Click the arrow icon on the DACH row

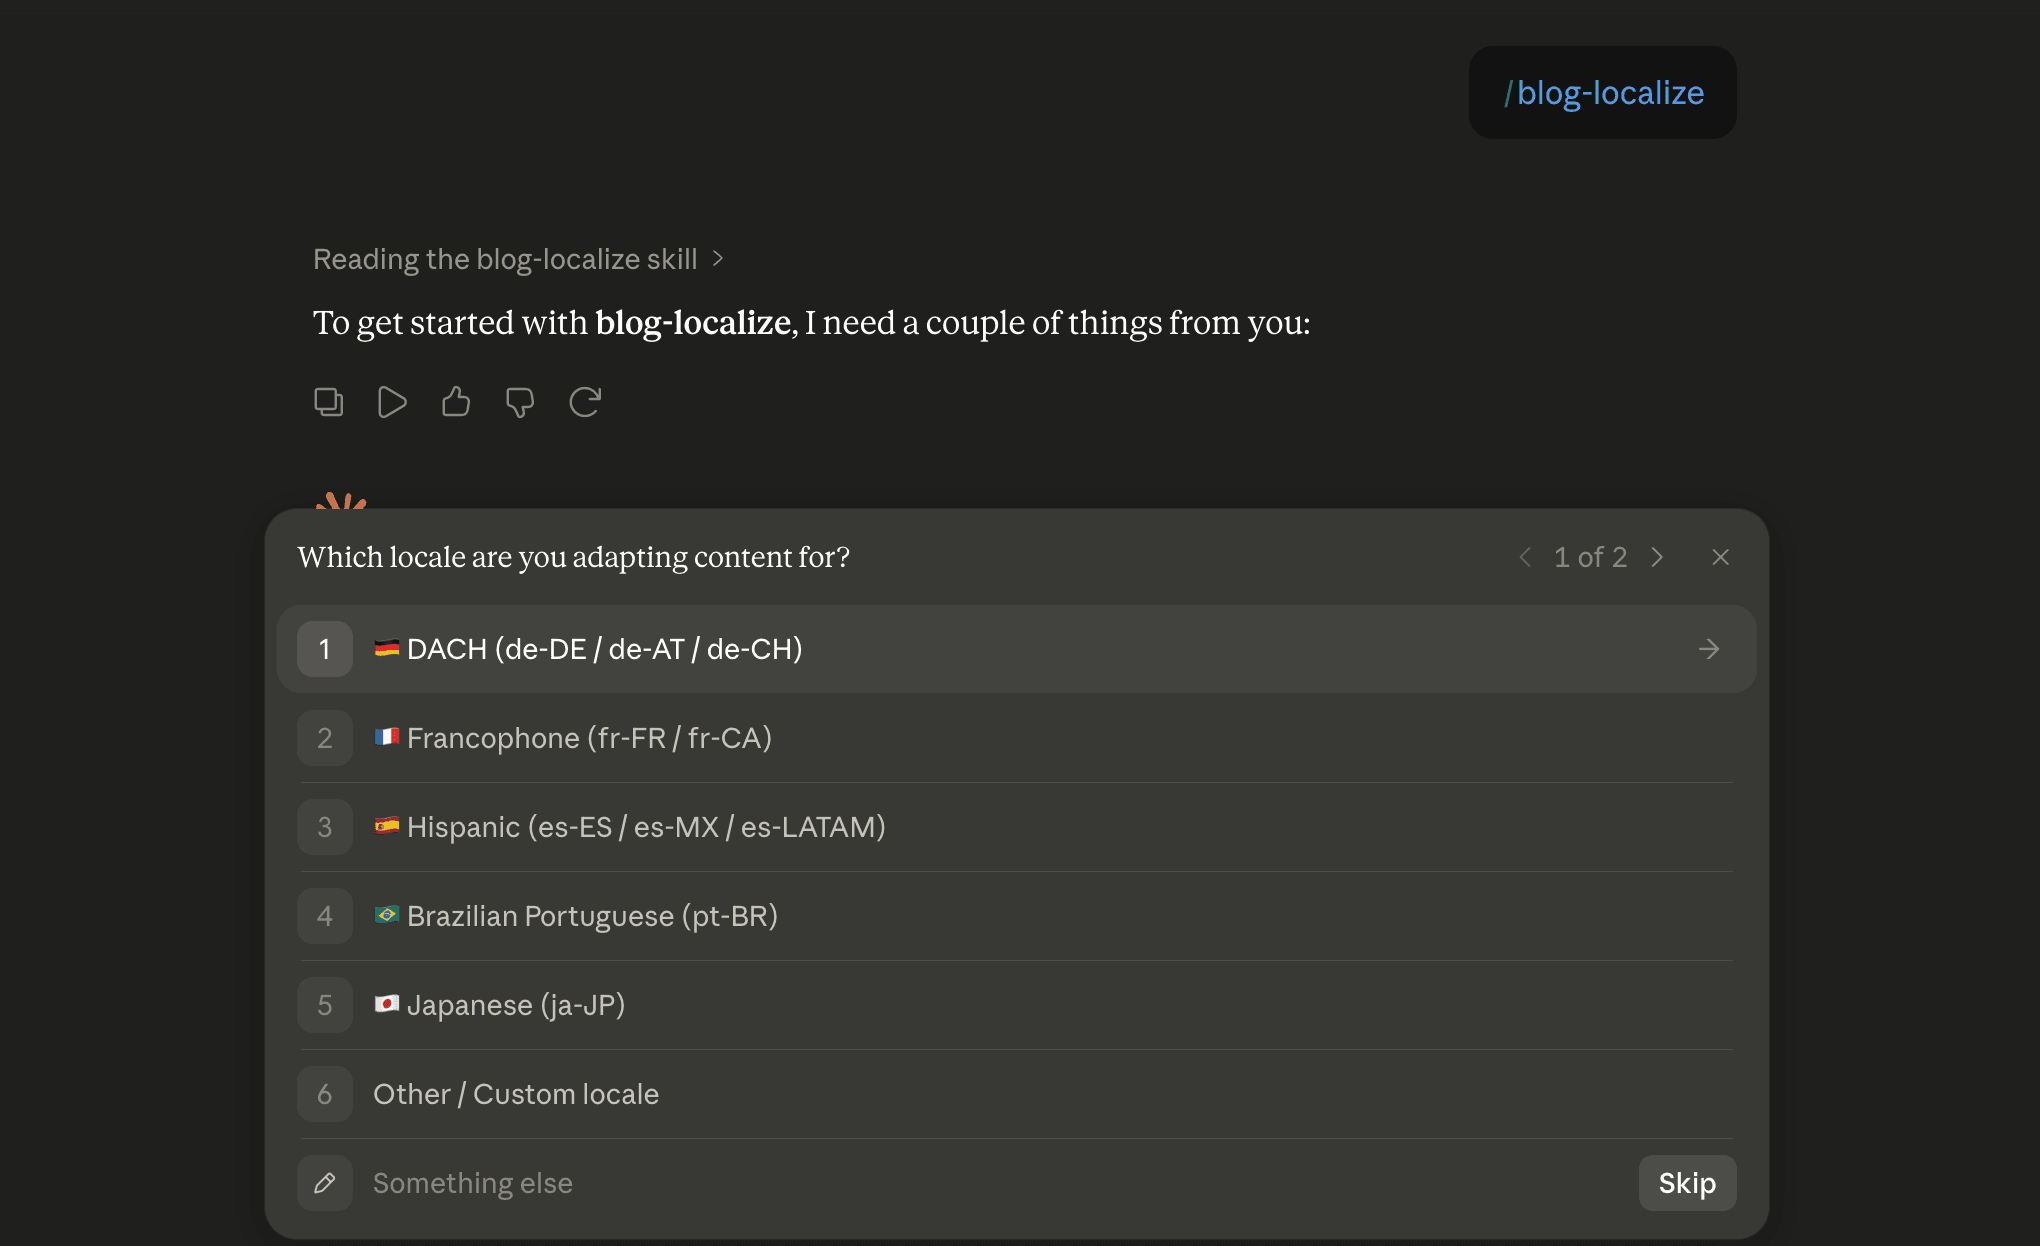click(1709, 649)
